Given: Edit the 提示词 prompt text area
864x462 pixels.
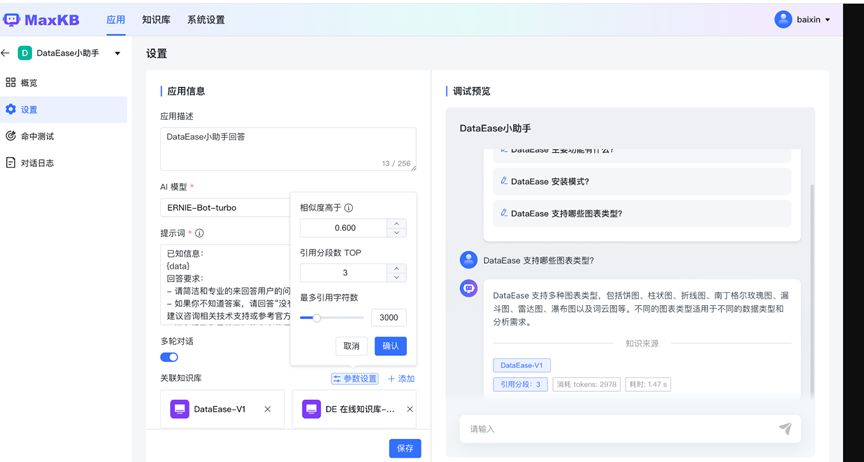Looking at the screenshot, I should point(225,285).
